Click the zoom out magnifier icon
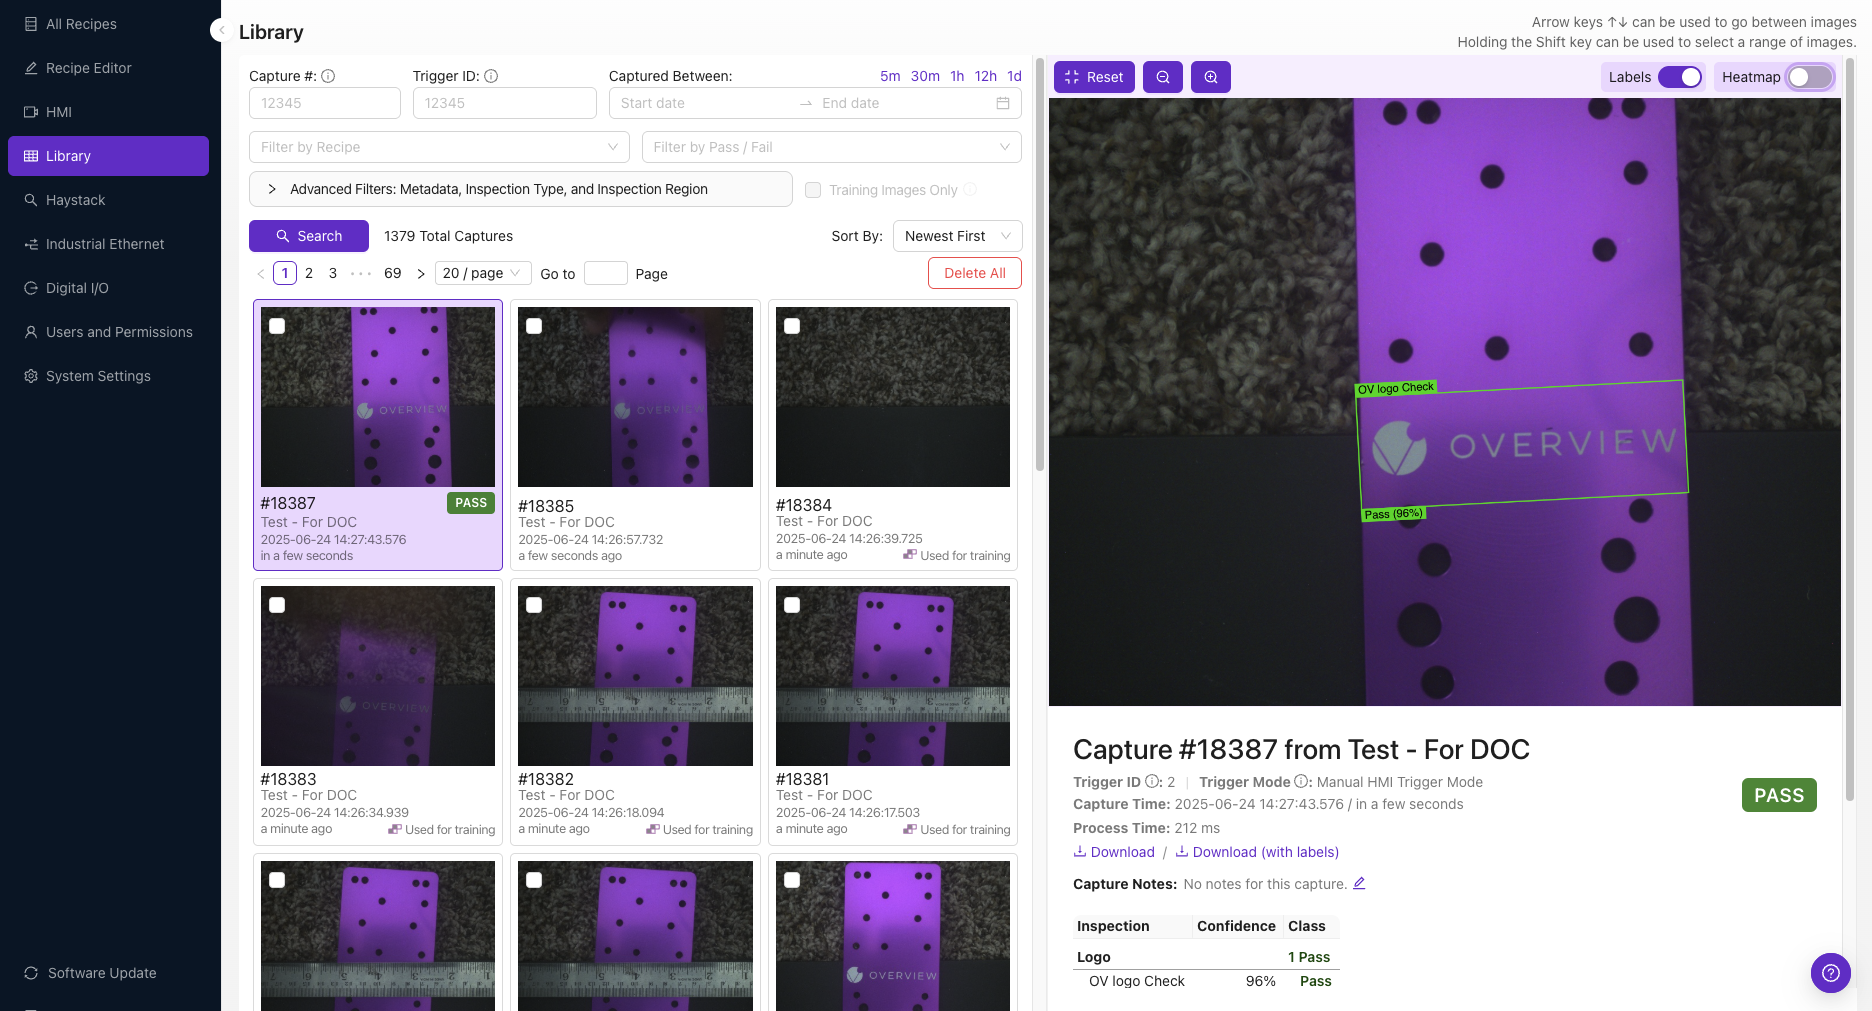 (1162, 77)
